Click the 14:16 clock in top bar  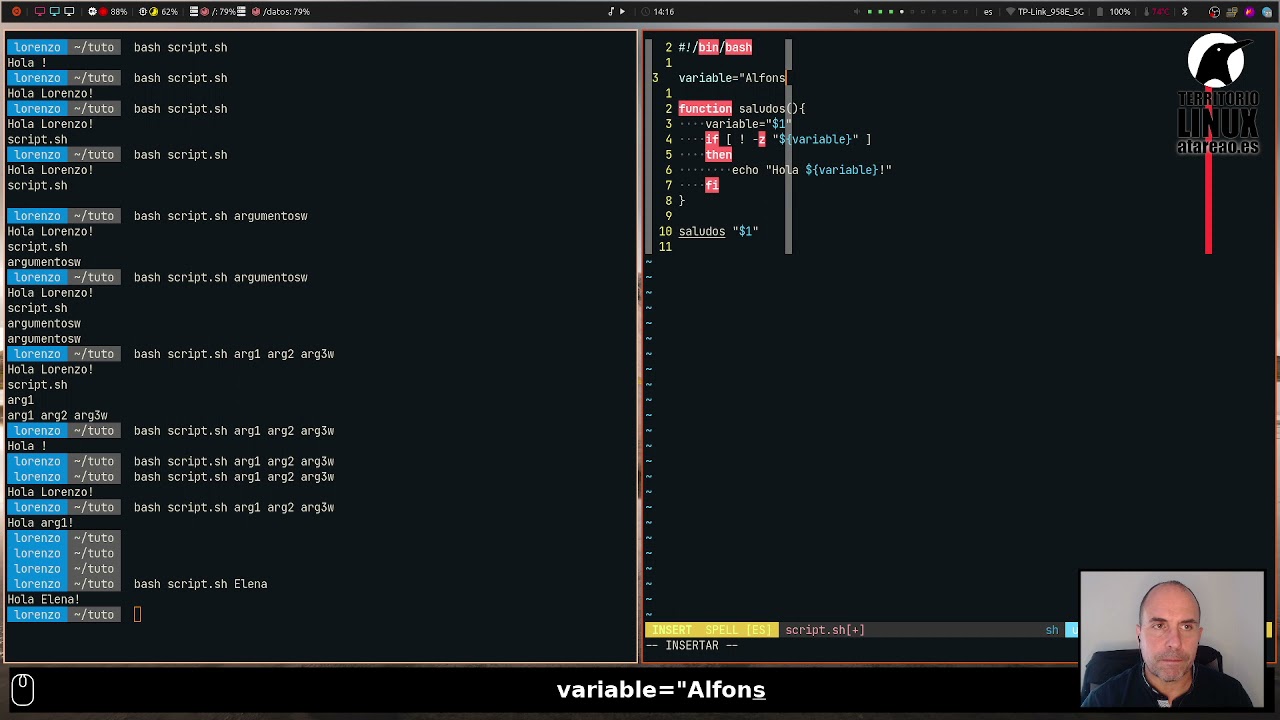(663, 12)
